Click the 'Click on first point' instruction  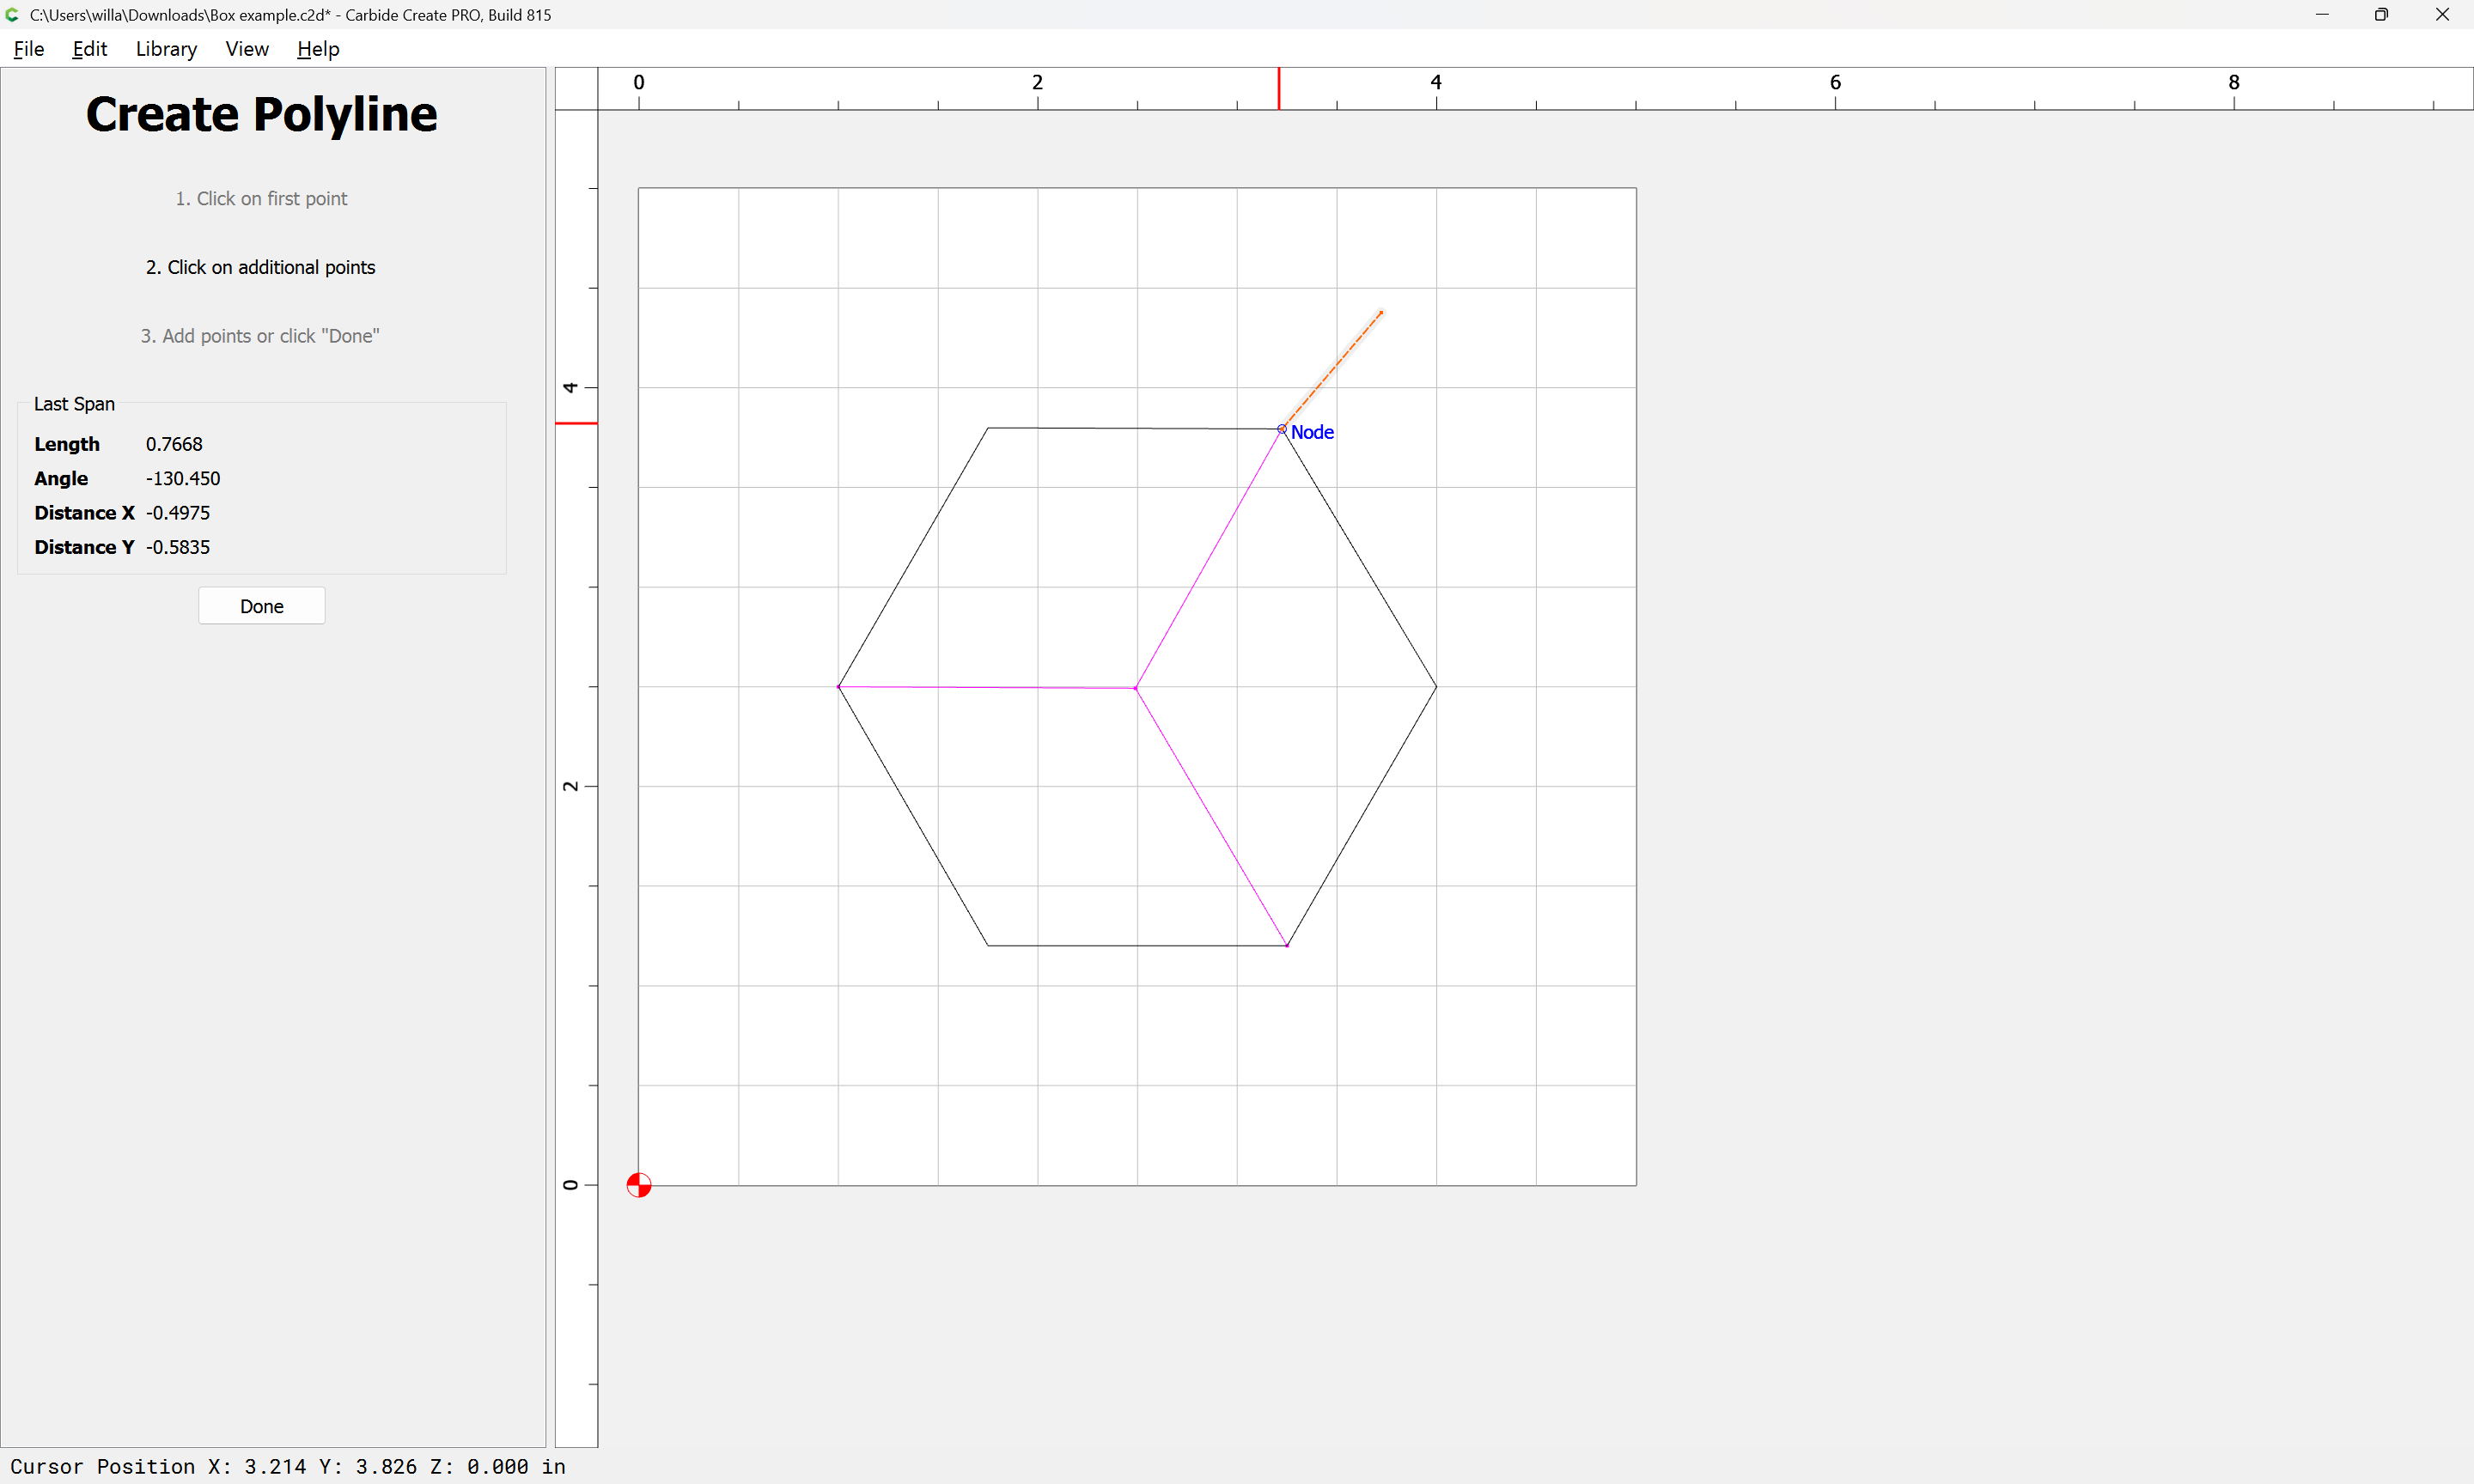pos(261,198)
